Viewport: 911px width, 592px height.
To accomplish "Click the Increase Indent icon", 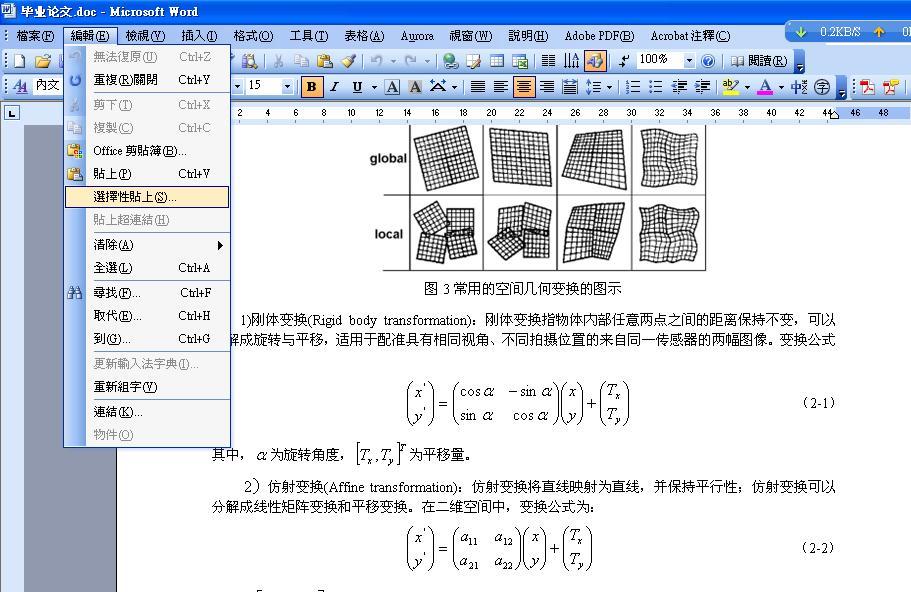I will (702, 87).
